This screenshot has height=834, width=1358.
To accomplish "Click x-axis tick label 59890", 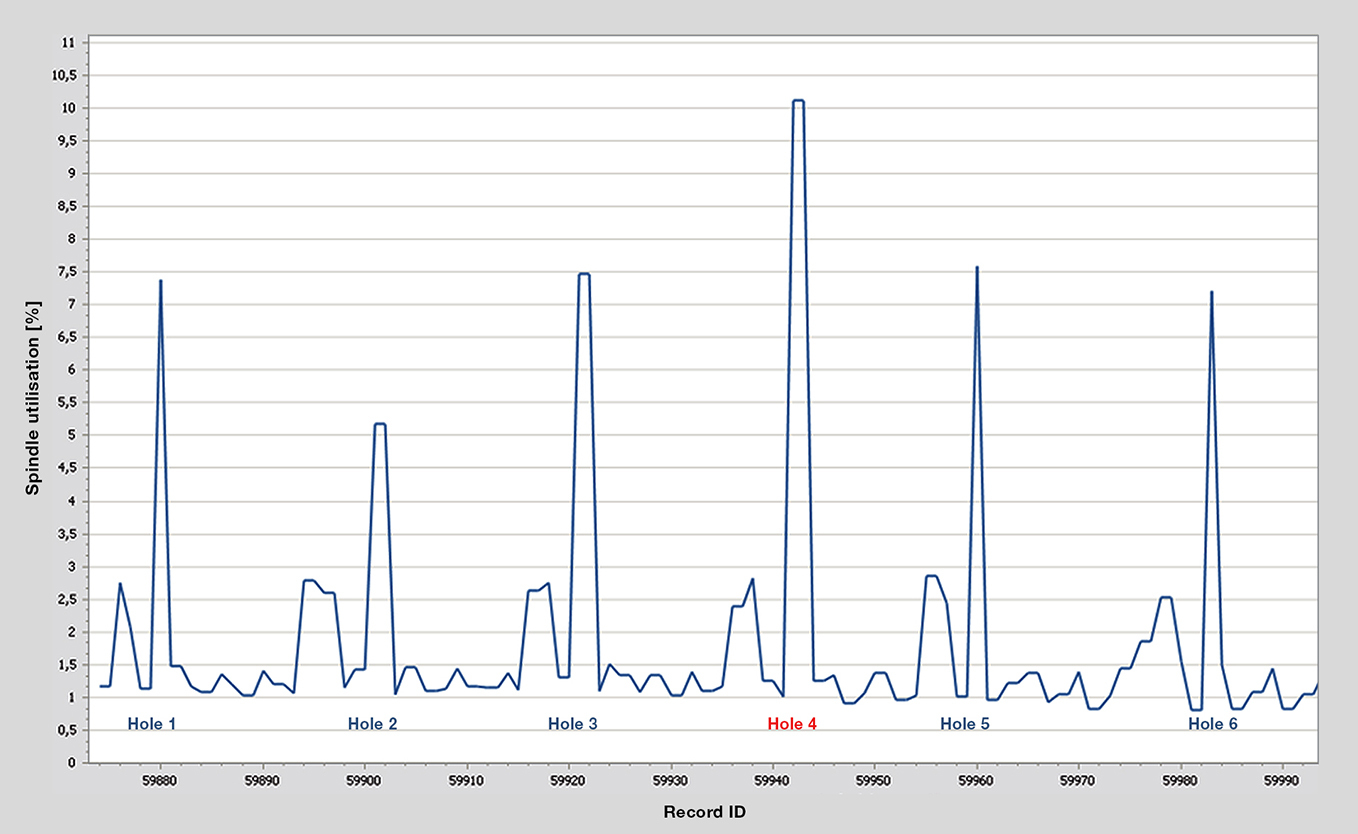I will (x=262, y=779).
